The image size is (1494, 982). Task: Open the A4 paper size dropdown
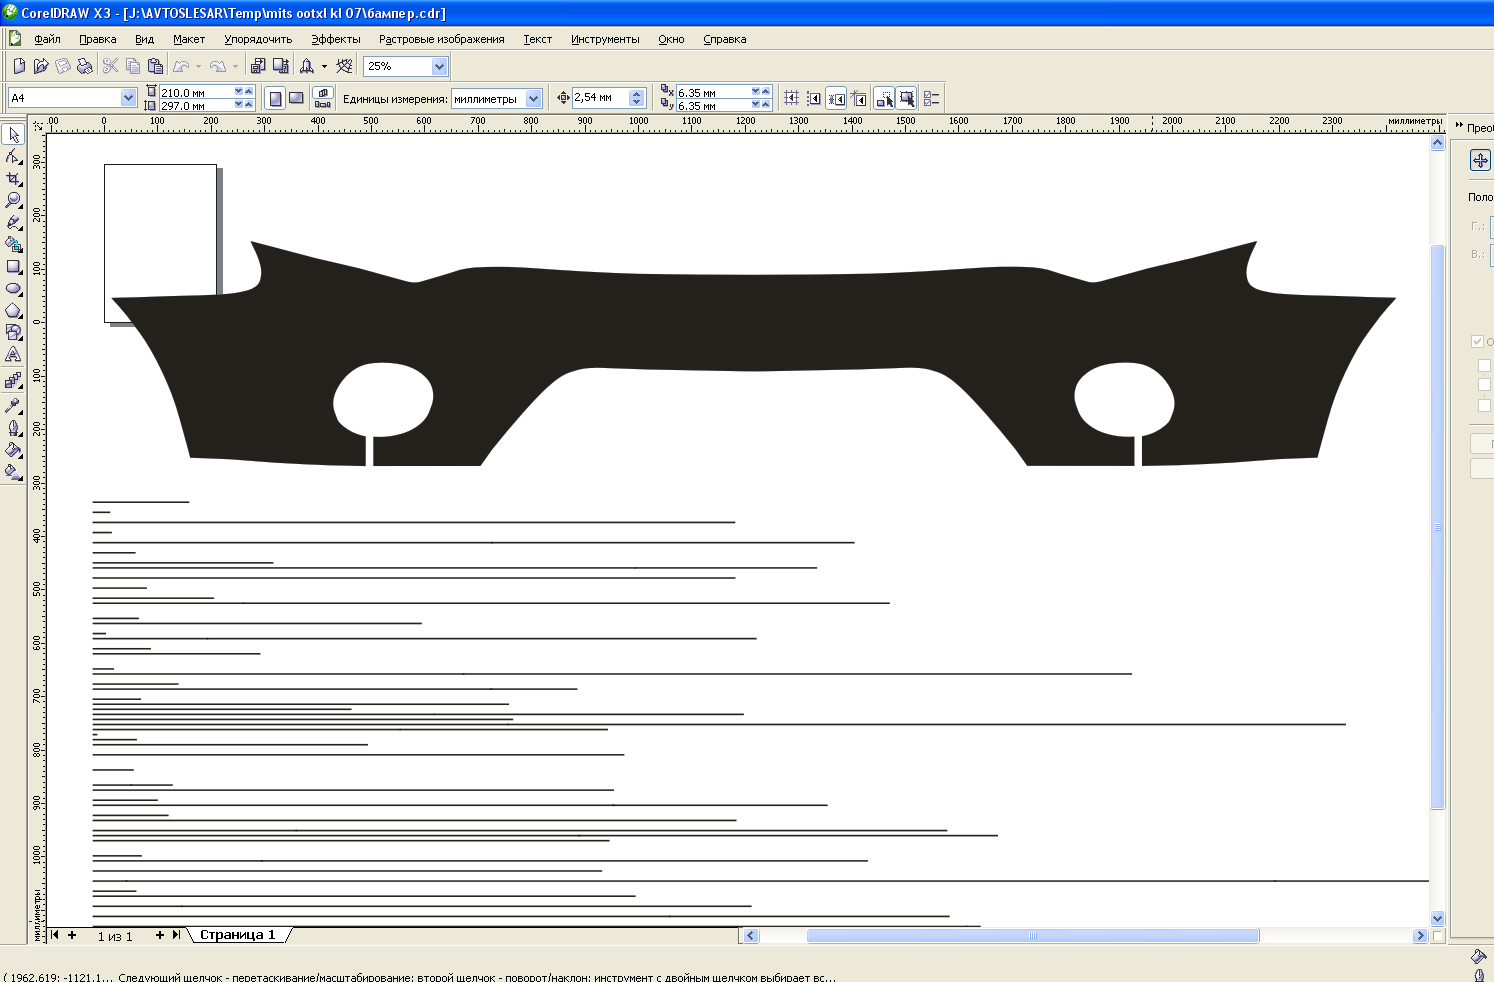[128, 98]
